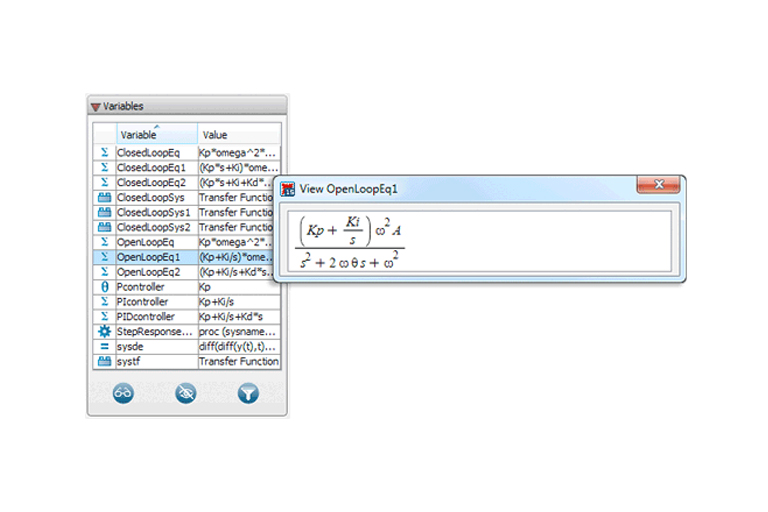Click the glasses view-variable icon
Viewport: 768px width, 512px height.
click(123, 393)
